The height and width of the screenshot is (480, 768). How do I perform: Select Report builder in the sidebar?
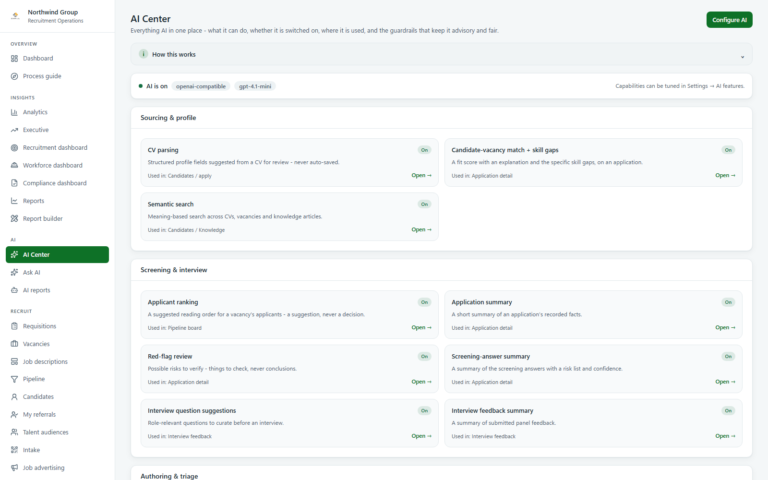pyautogui.click(x=57, y=218)
